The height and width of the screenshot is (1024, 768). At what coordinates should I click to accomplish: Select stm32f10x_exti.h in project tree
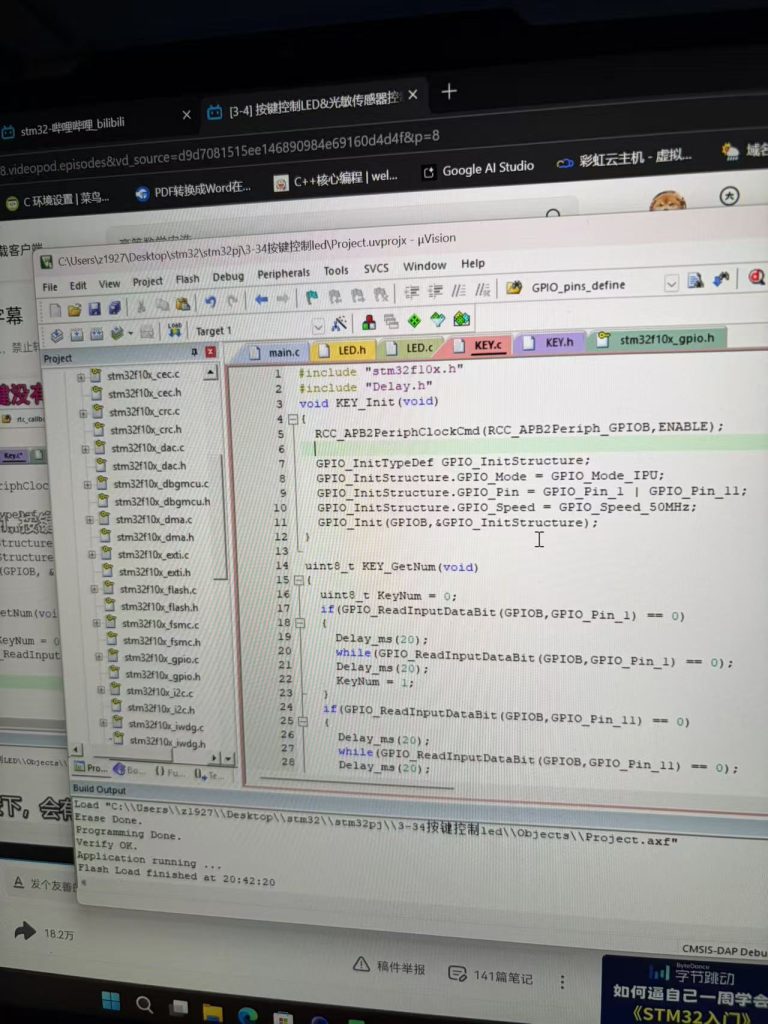pos(153,573)
